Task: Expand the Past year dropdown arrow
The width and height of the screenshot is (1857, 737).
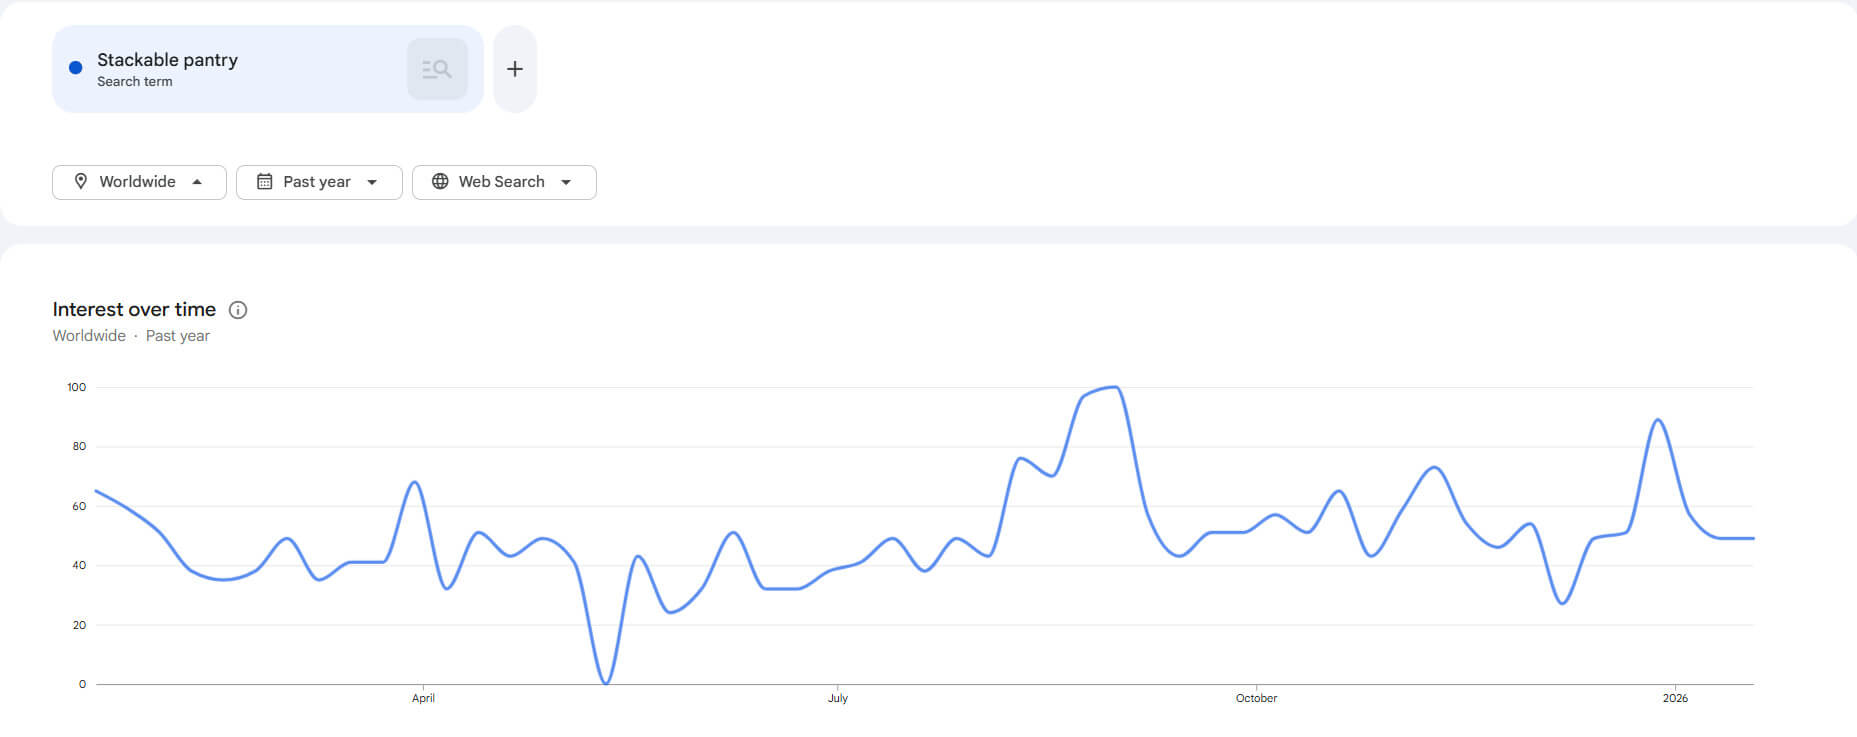Action: tap(372, 182)
